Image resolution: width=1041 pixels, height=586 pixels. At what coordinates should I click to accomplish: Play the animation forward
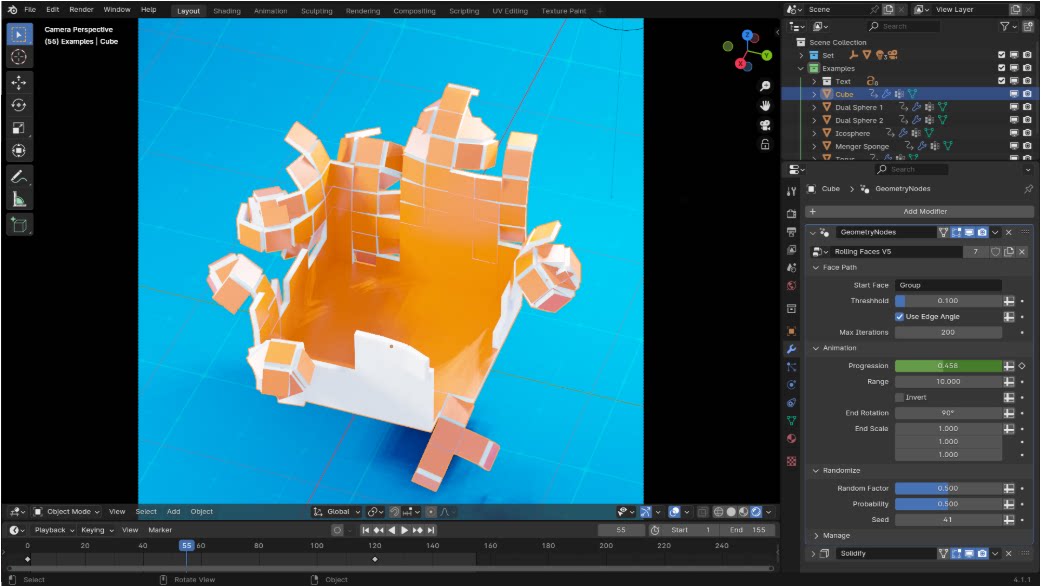click(404, 530)
